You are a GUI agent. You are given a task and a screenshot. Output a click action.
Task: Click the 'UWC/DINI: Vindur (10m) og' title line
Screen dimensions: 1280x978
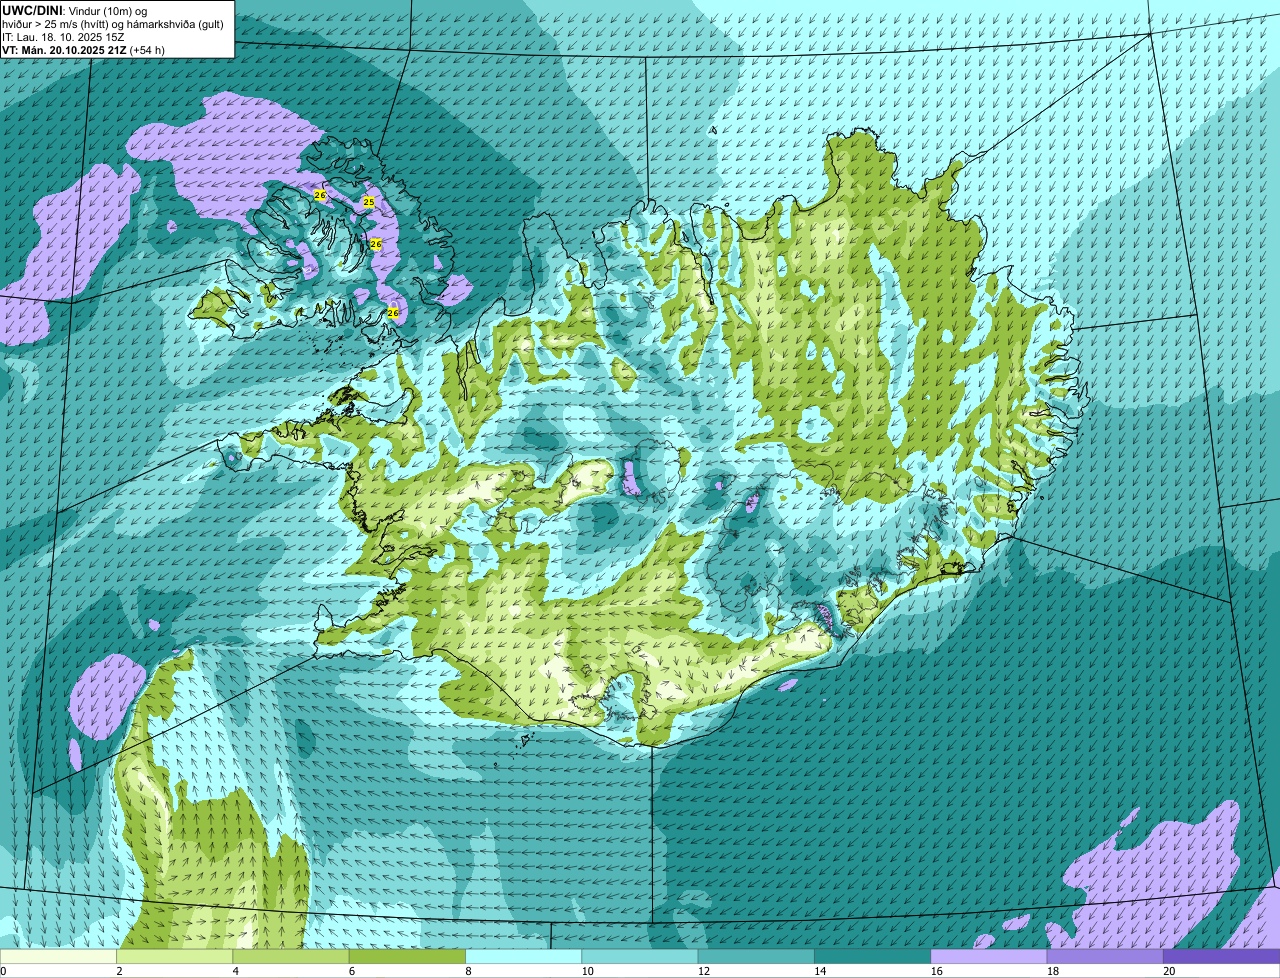click(76, 10)
